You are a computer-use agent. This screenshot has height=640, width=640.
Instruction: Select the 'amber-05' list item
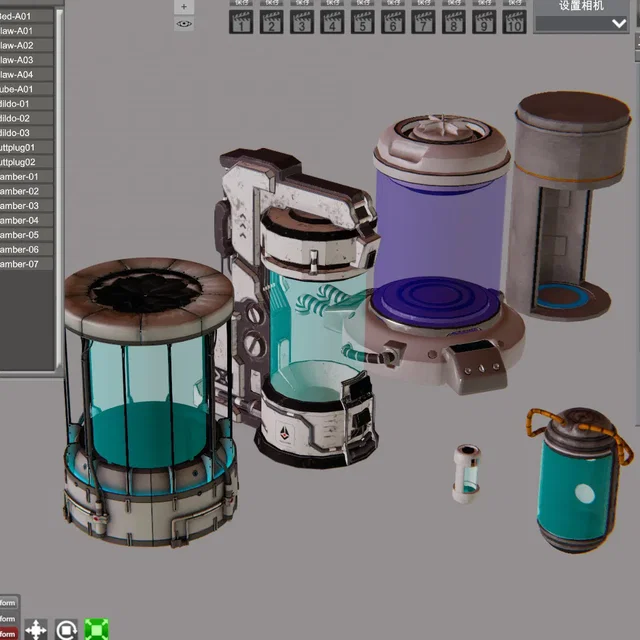26,235
